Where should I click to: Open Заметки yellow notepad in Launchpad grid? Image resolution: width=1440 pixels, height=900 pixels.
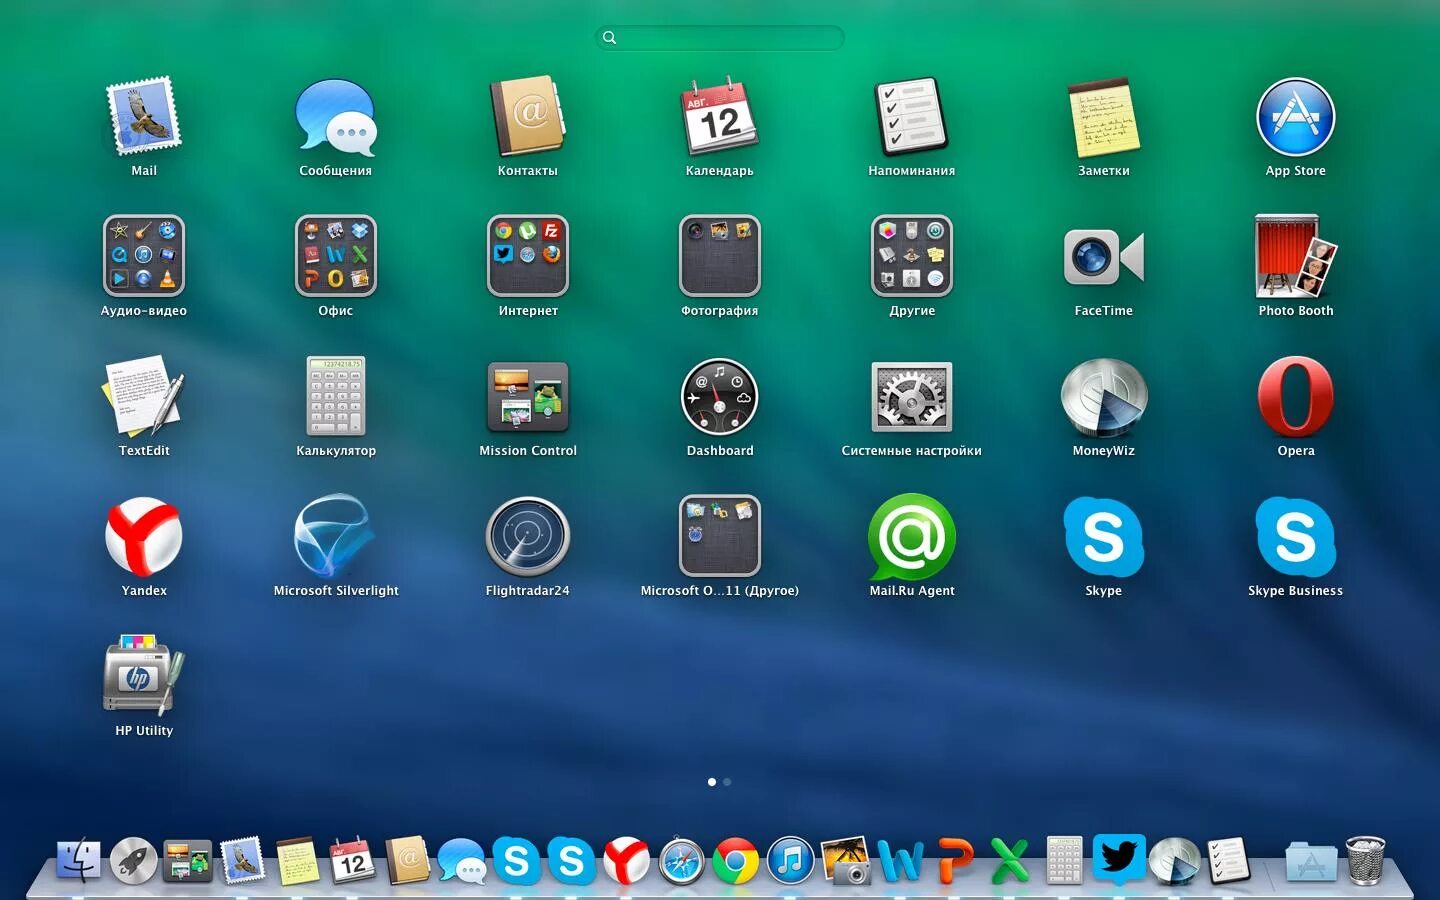pyautogui.click(x=1104, y=117)
